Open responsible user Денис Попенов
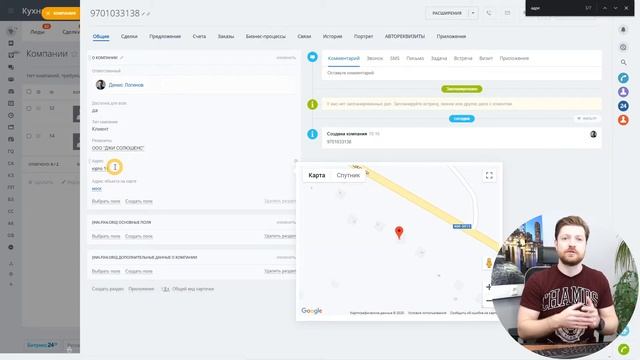The image size is (640, 360). pos(126,85)
